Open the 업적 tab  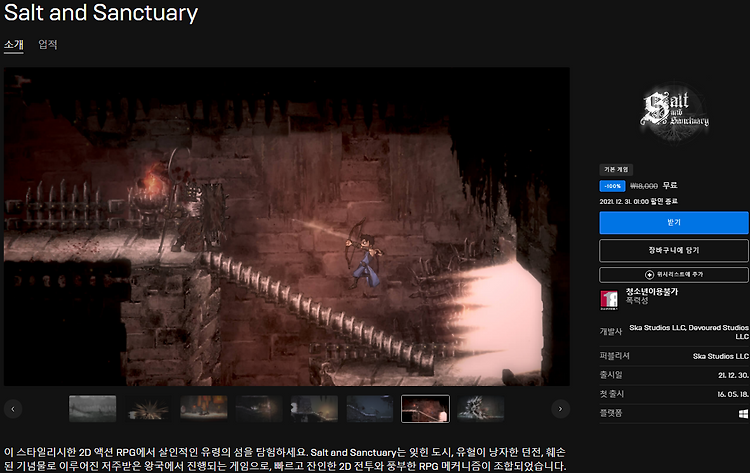coord(48,45)
